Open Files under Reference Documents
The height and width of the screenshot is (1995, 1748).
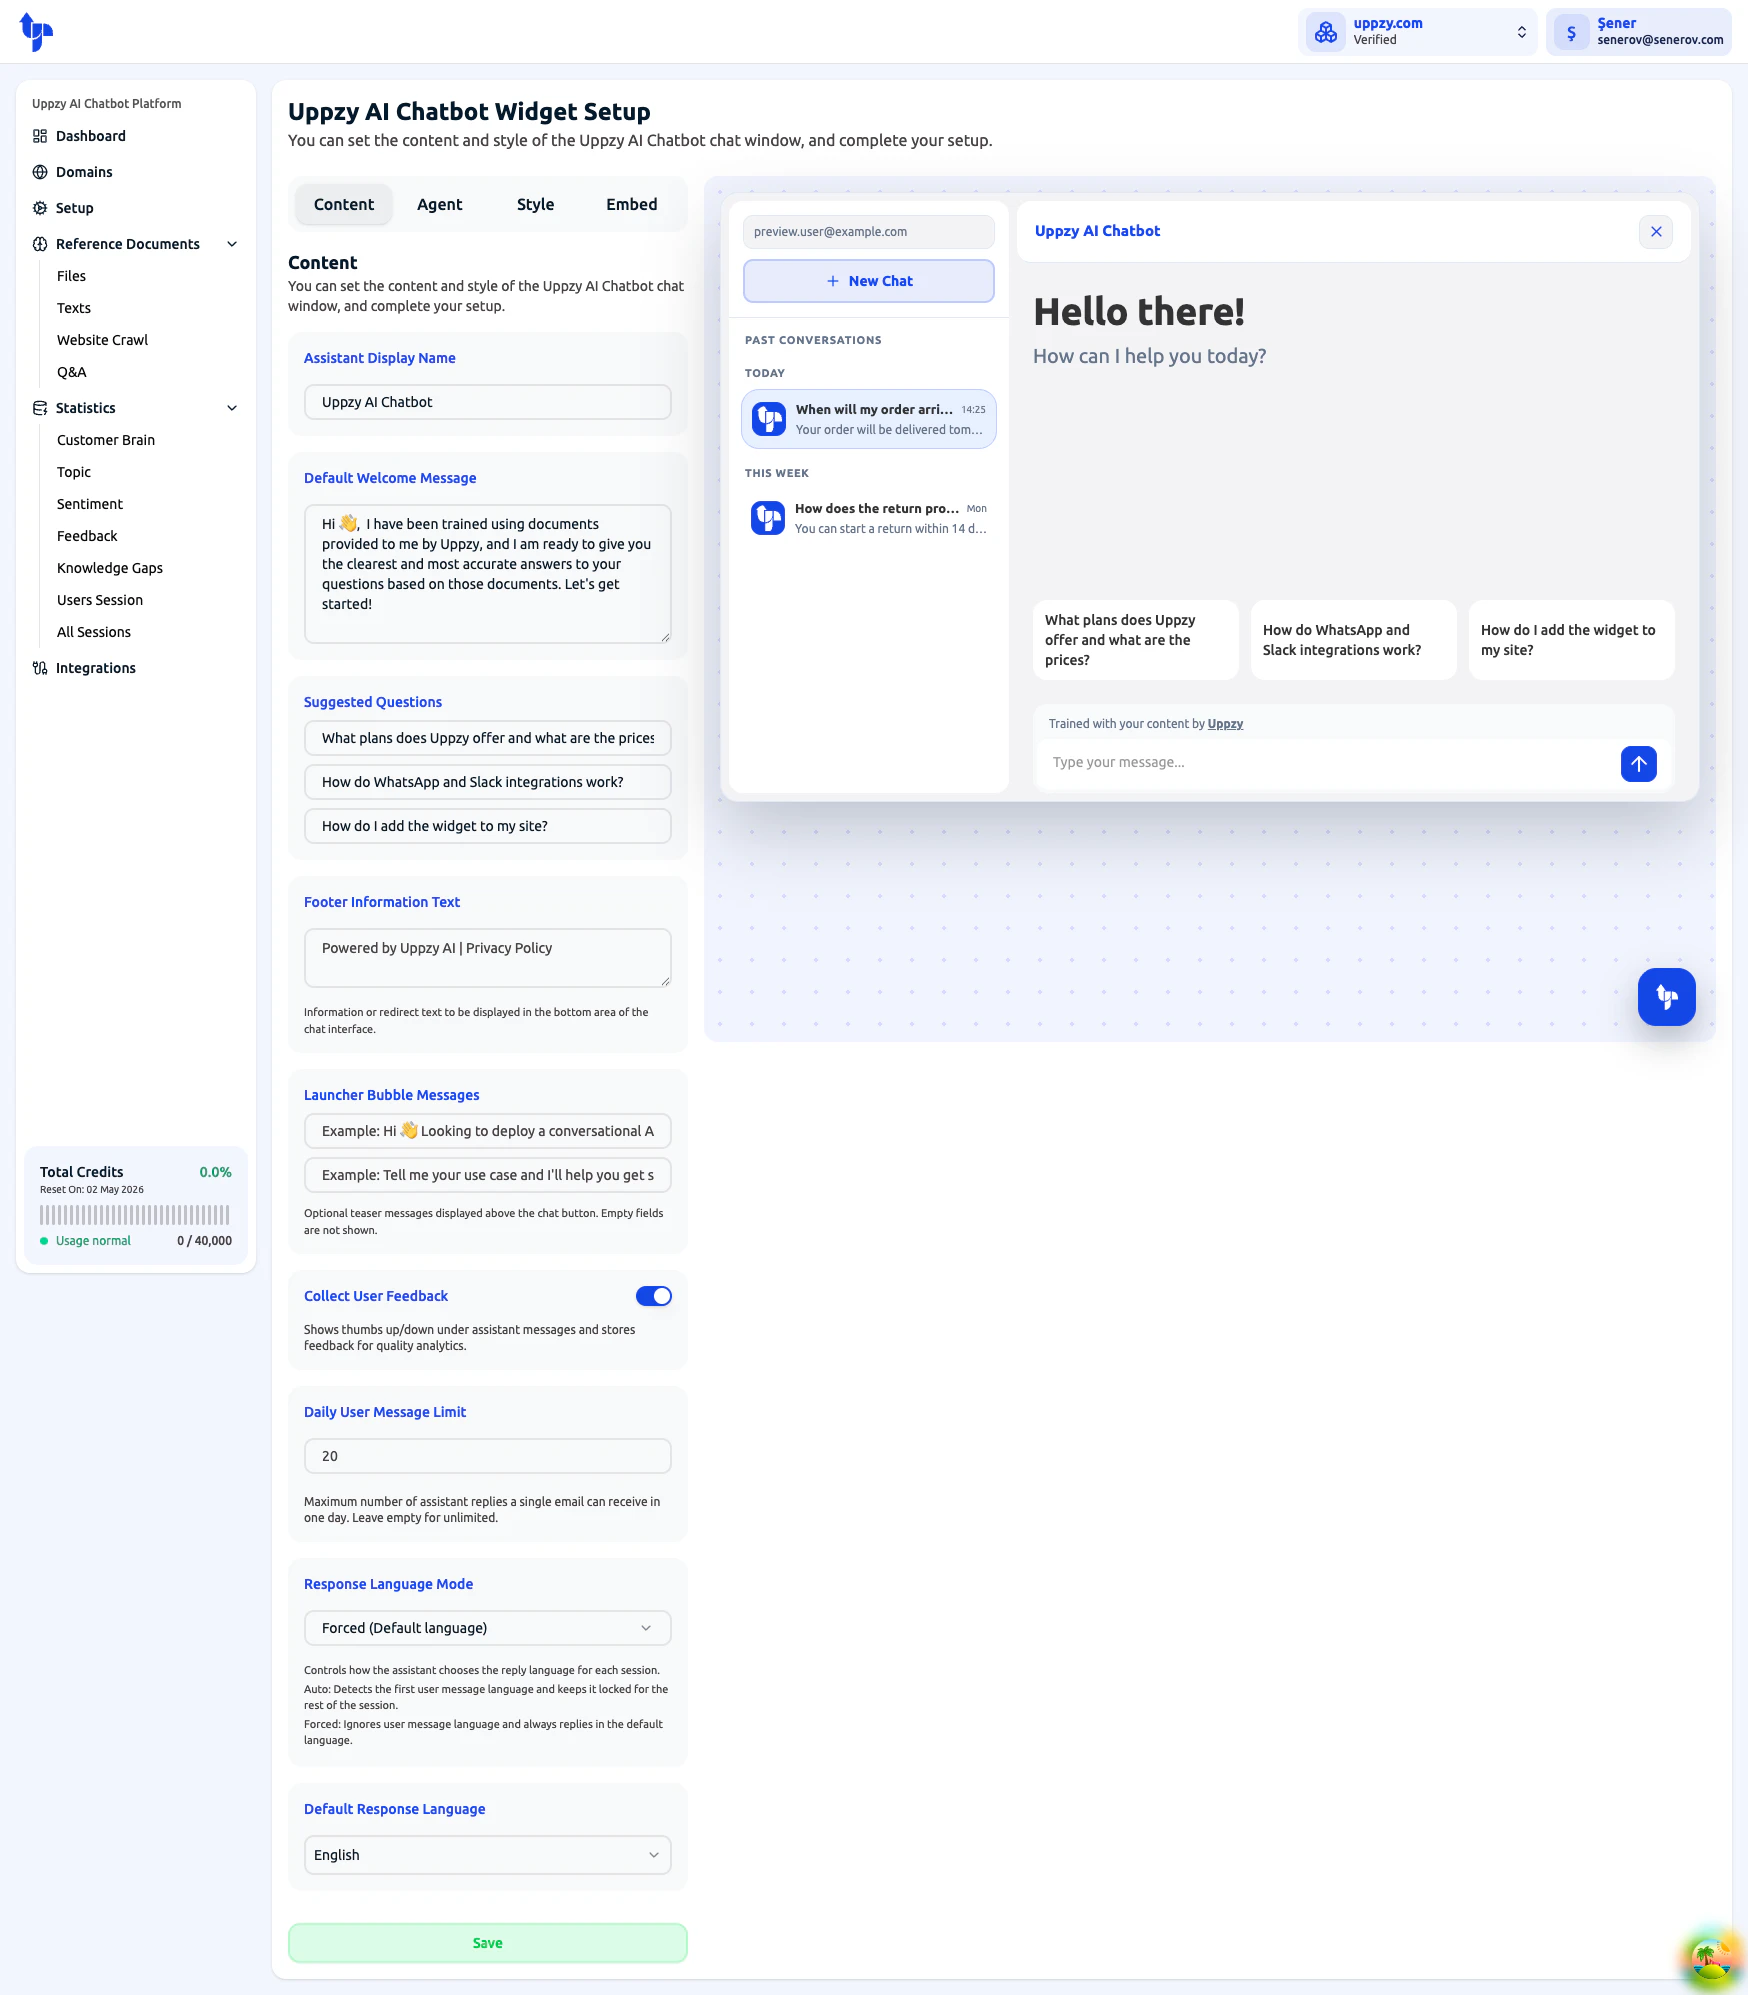pyautogui.click(x=71, y=276)
